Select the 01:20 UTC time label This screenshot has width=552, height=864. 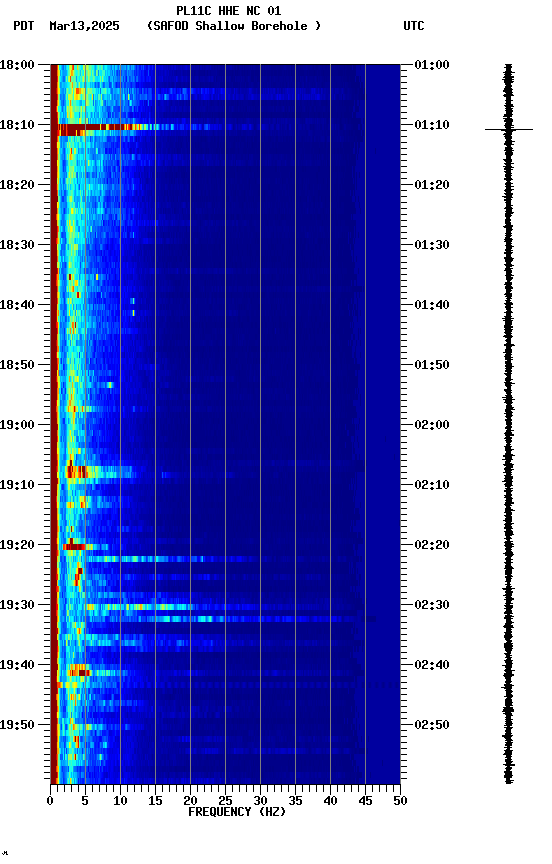click(x=432, y=185)
